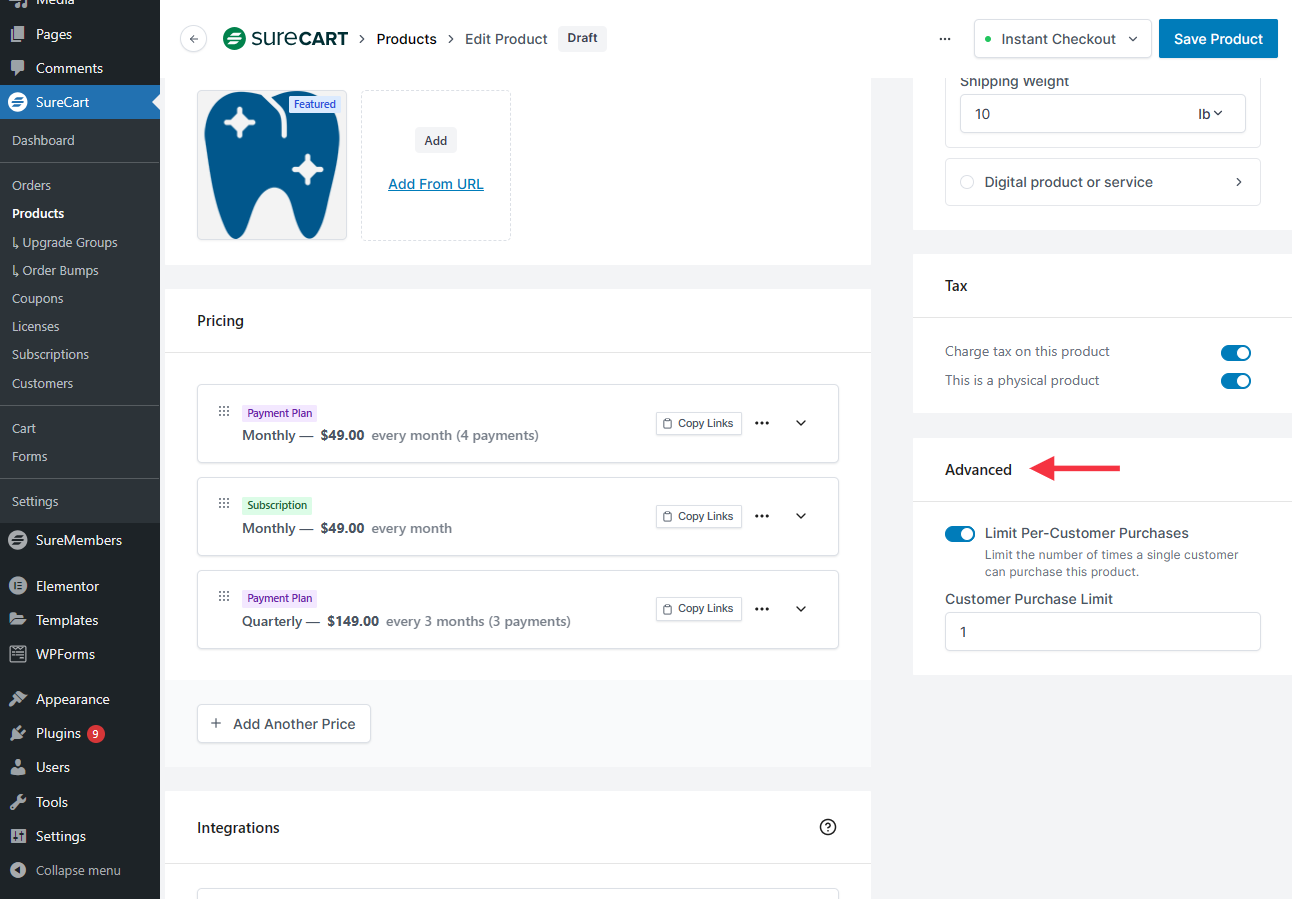Open the Instant Checkout dropdown

[1062, 39]
